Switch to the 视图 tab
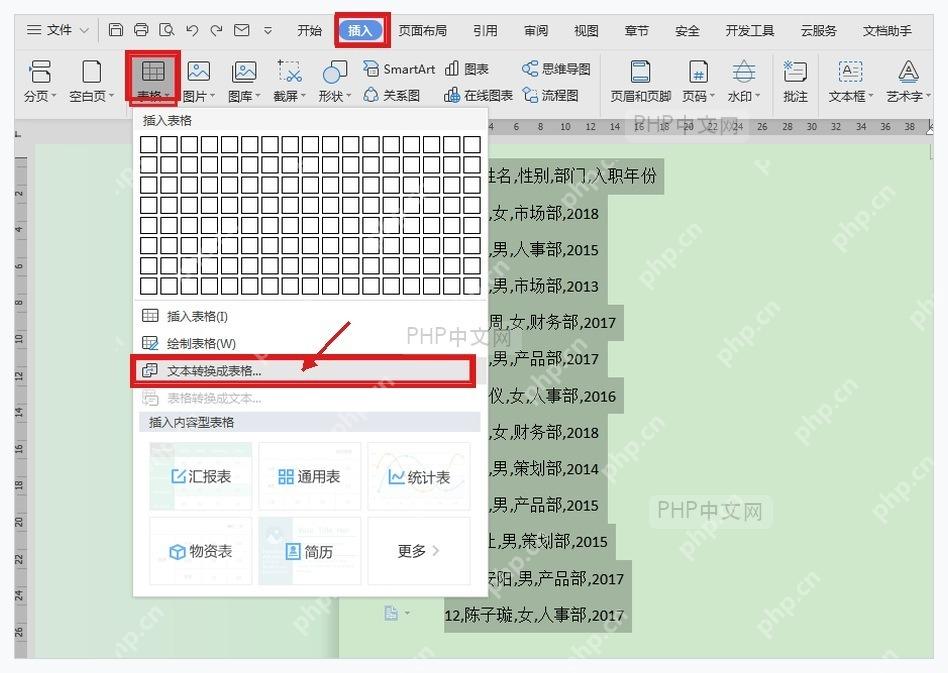Screen dimensions: 948x673 pyautogui.click(x=586, y=30)
